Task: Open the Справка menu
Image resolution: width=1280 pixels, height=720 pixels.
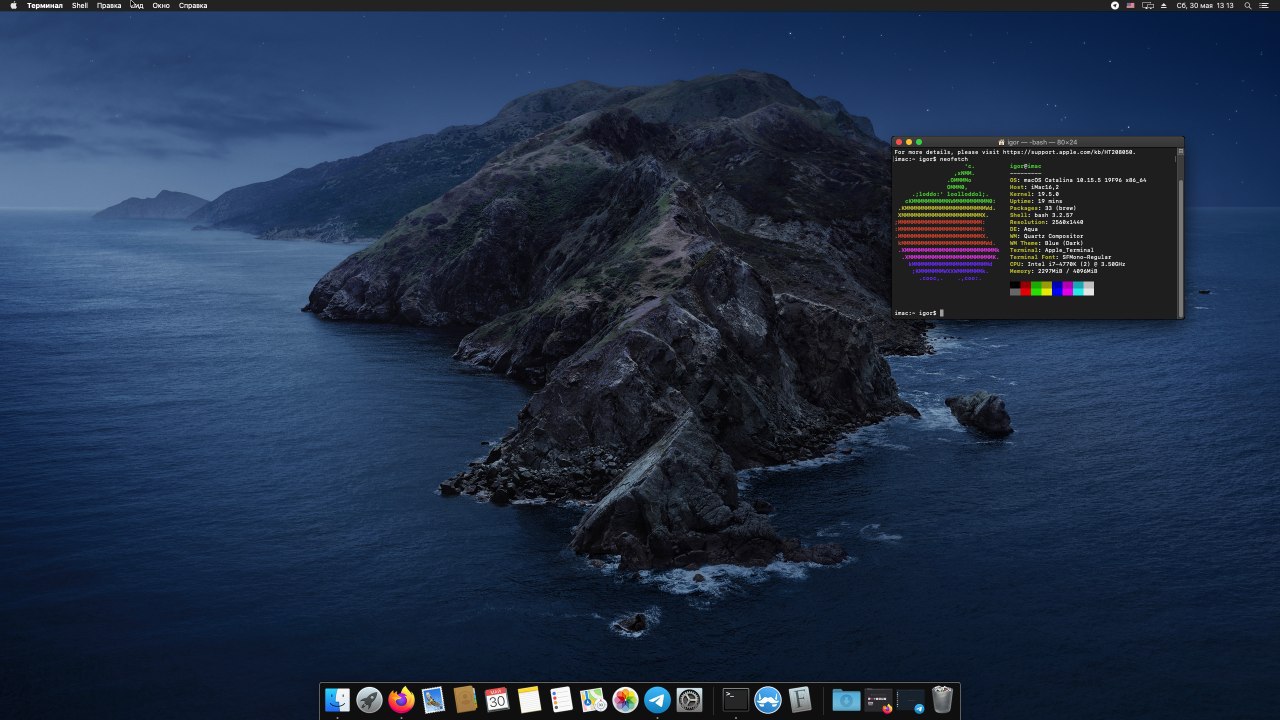Action: coord(193,5)
